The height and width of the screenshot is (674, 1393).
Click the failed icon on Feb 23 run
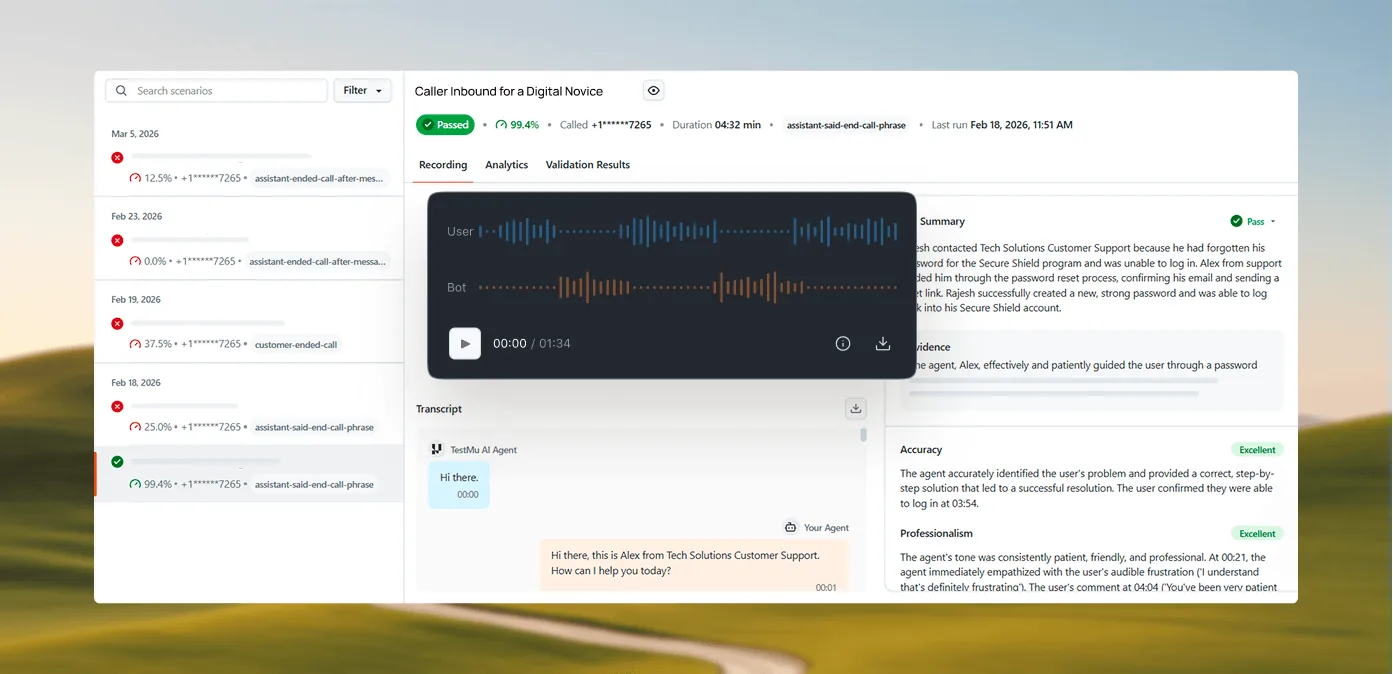pyautogui.click(x=117, y=240)
